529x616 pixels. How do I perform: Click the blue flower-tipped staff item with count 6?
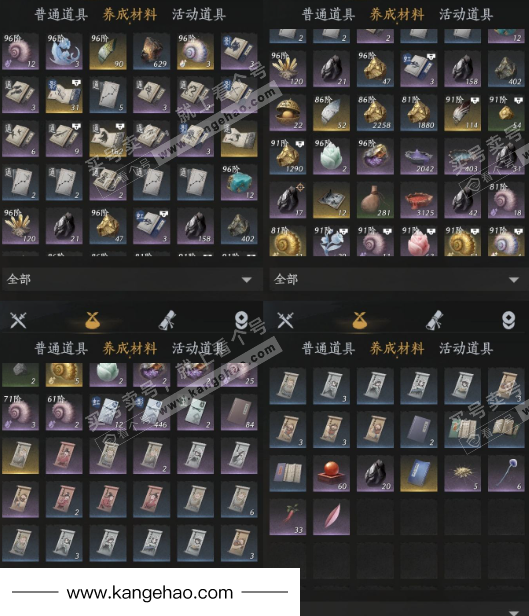click(x=506, y=474)
